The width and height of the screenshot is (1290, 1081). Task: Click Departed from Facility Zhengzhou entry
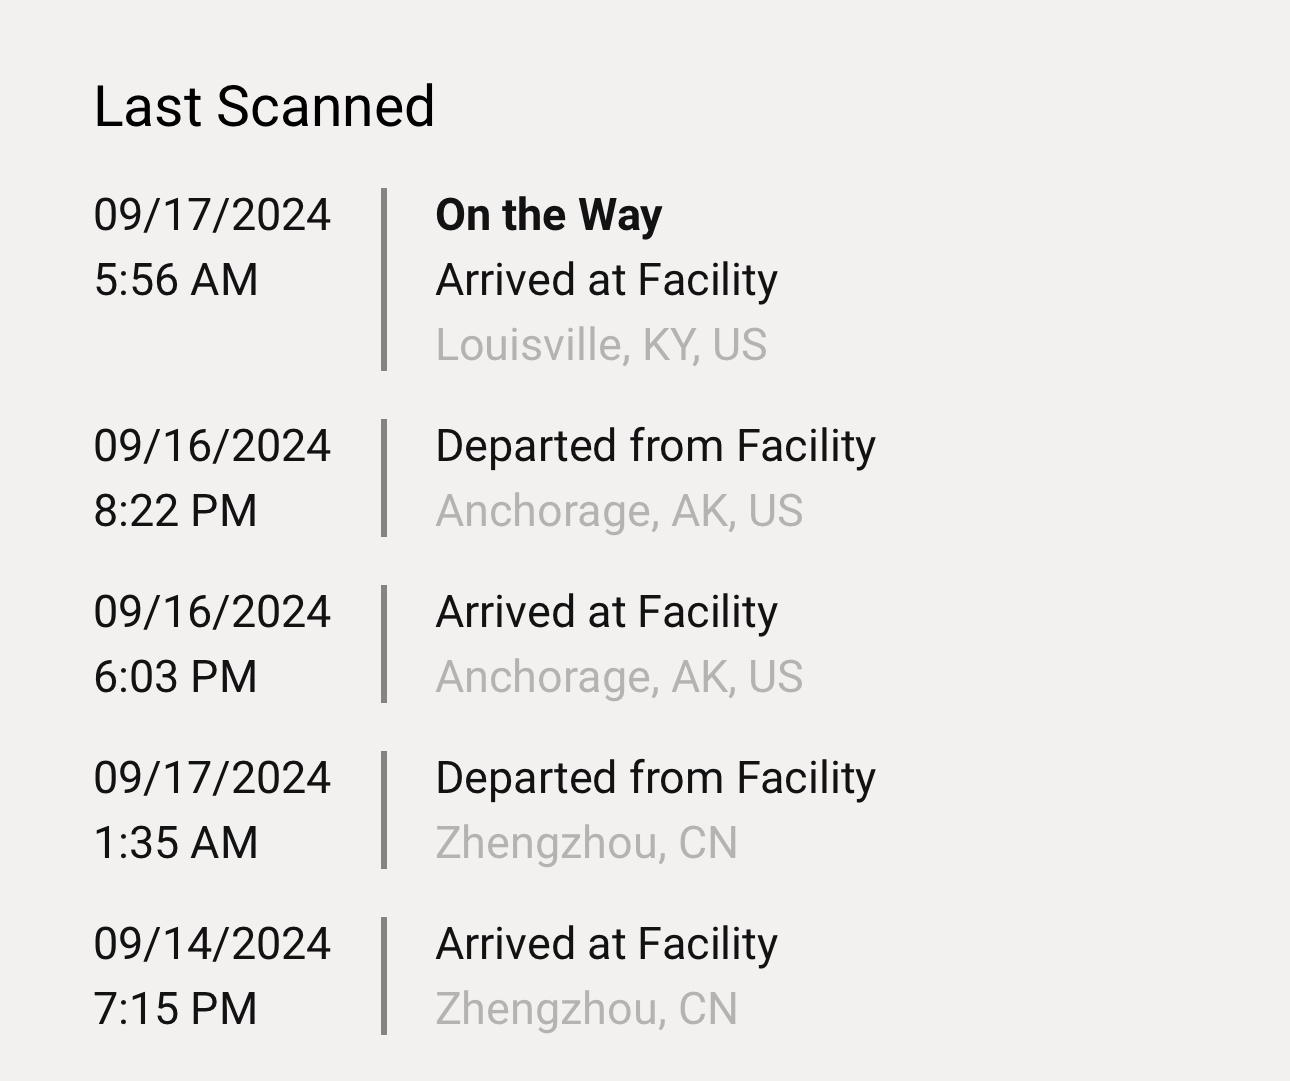(x=655, y=778)
